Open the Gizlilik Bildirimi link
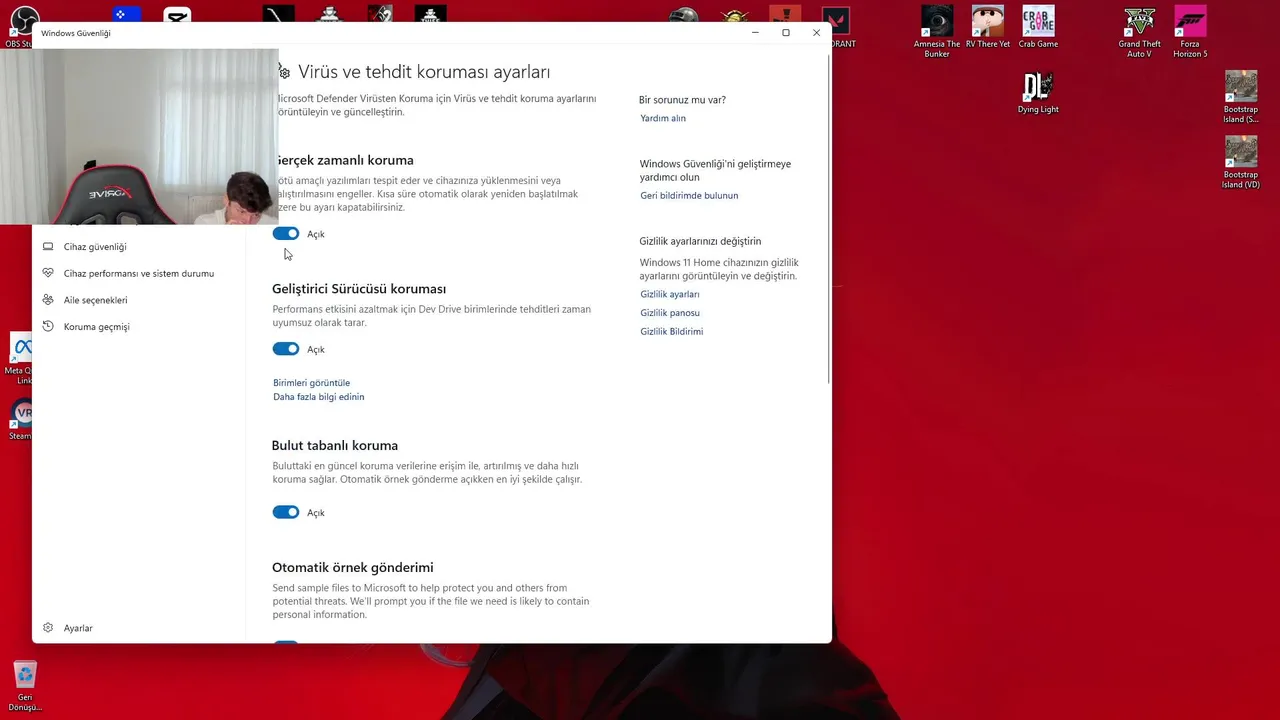Image resolution: width=1280 pixels, height=720 pixels. 672,331
